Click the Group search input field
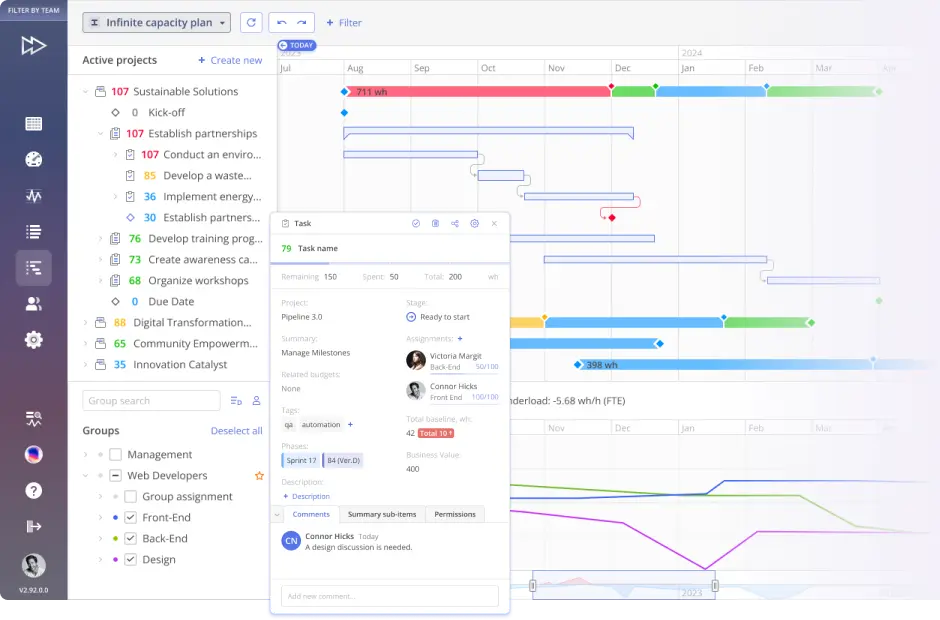Viewport: 940px width, 620px height. (x=150, y=401)
